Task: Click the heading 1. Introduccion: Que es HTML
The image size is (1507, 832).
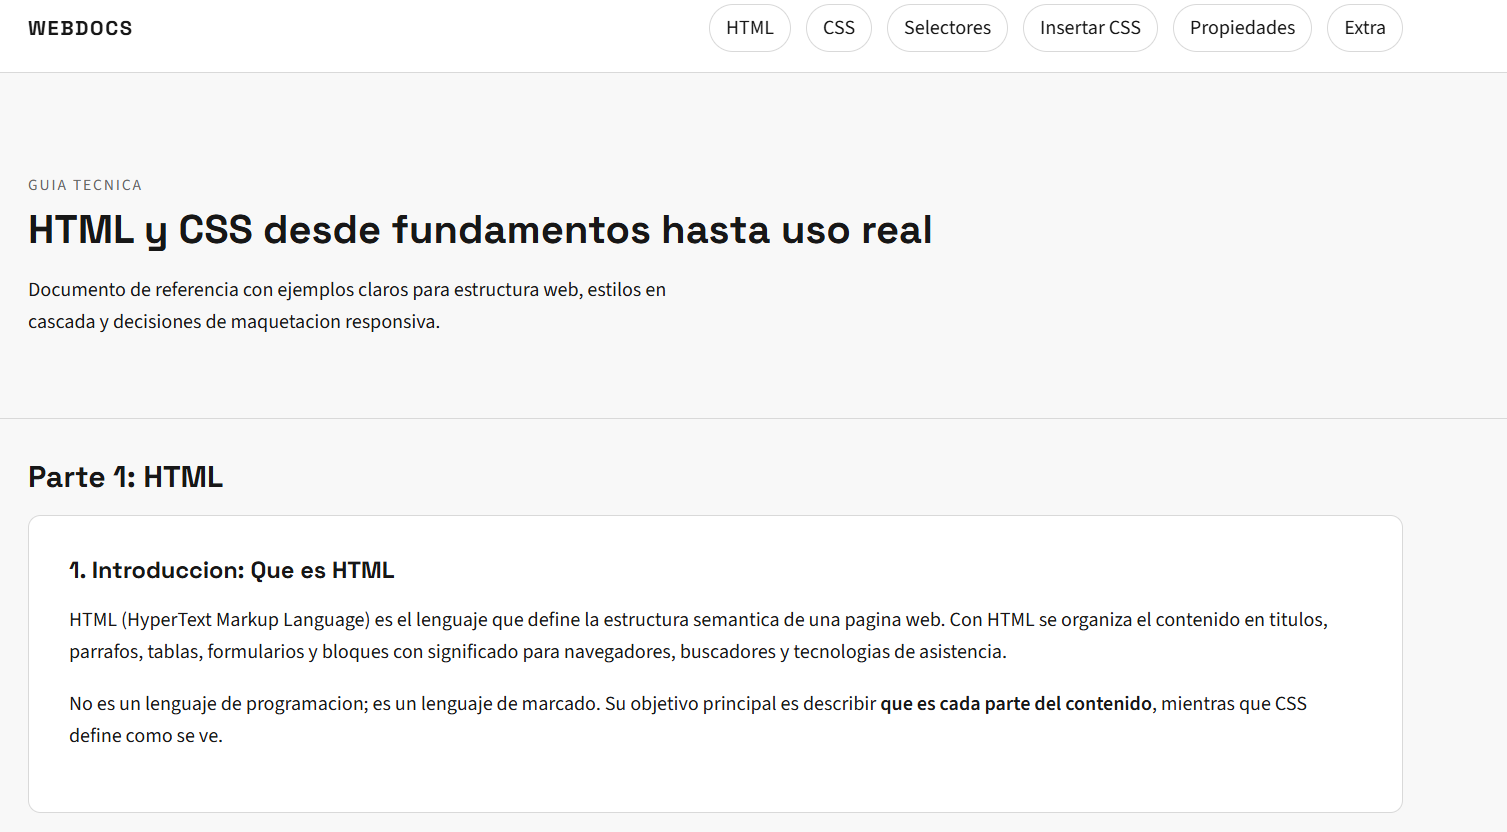Action: 231,570
